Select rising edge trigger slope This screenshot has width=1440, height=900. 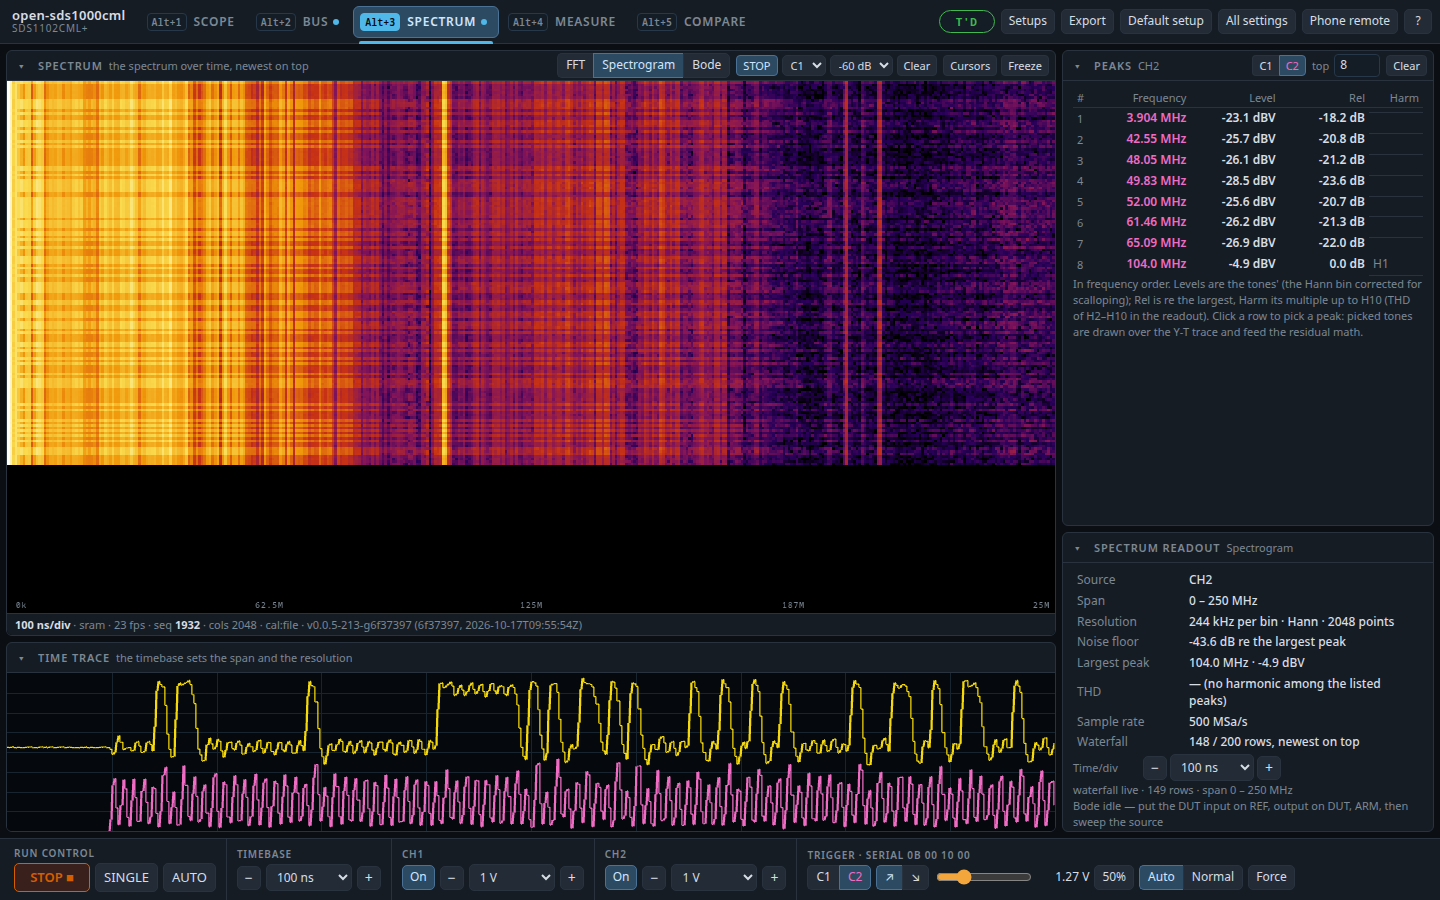point(889,877)
